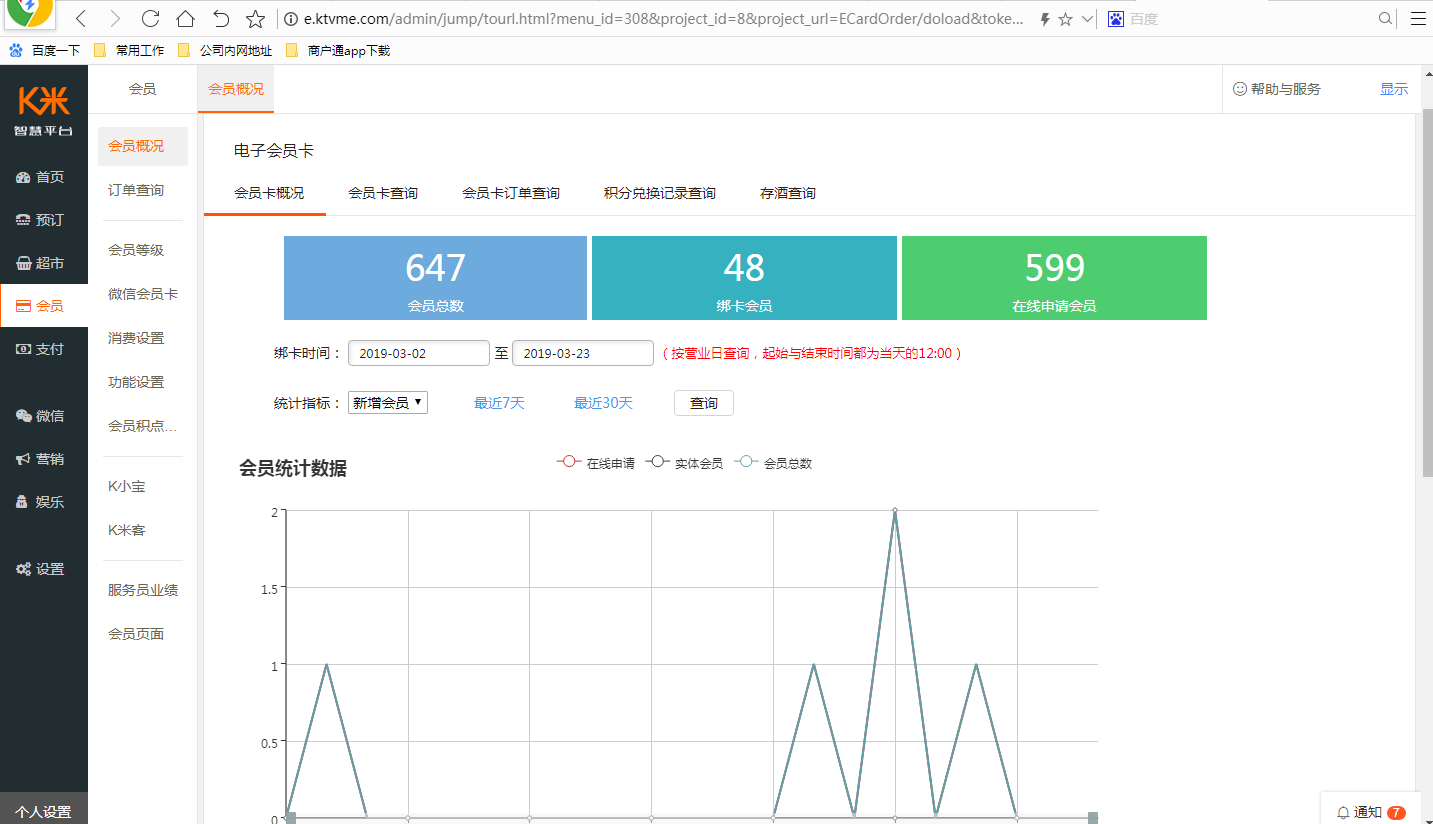Open 营销 marketing megaphone in sidebar
This screenshot has height=824, width=1433.
23,459
